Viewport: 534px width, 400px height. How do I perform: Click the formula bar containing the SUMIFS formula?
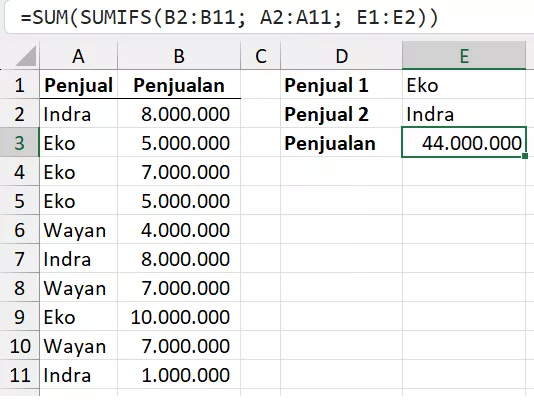[269, 17]
